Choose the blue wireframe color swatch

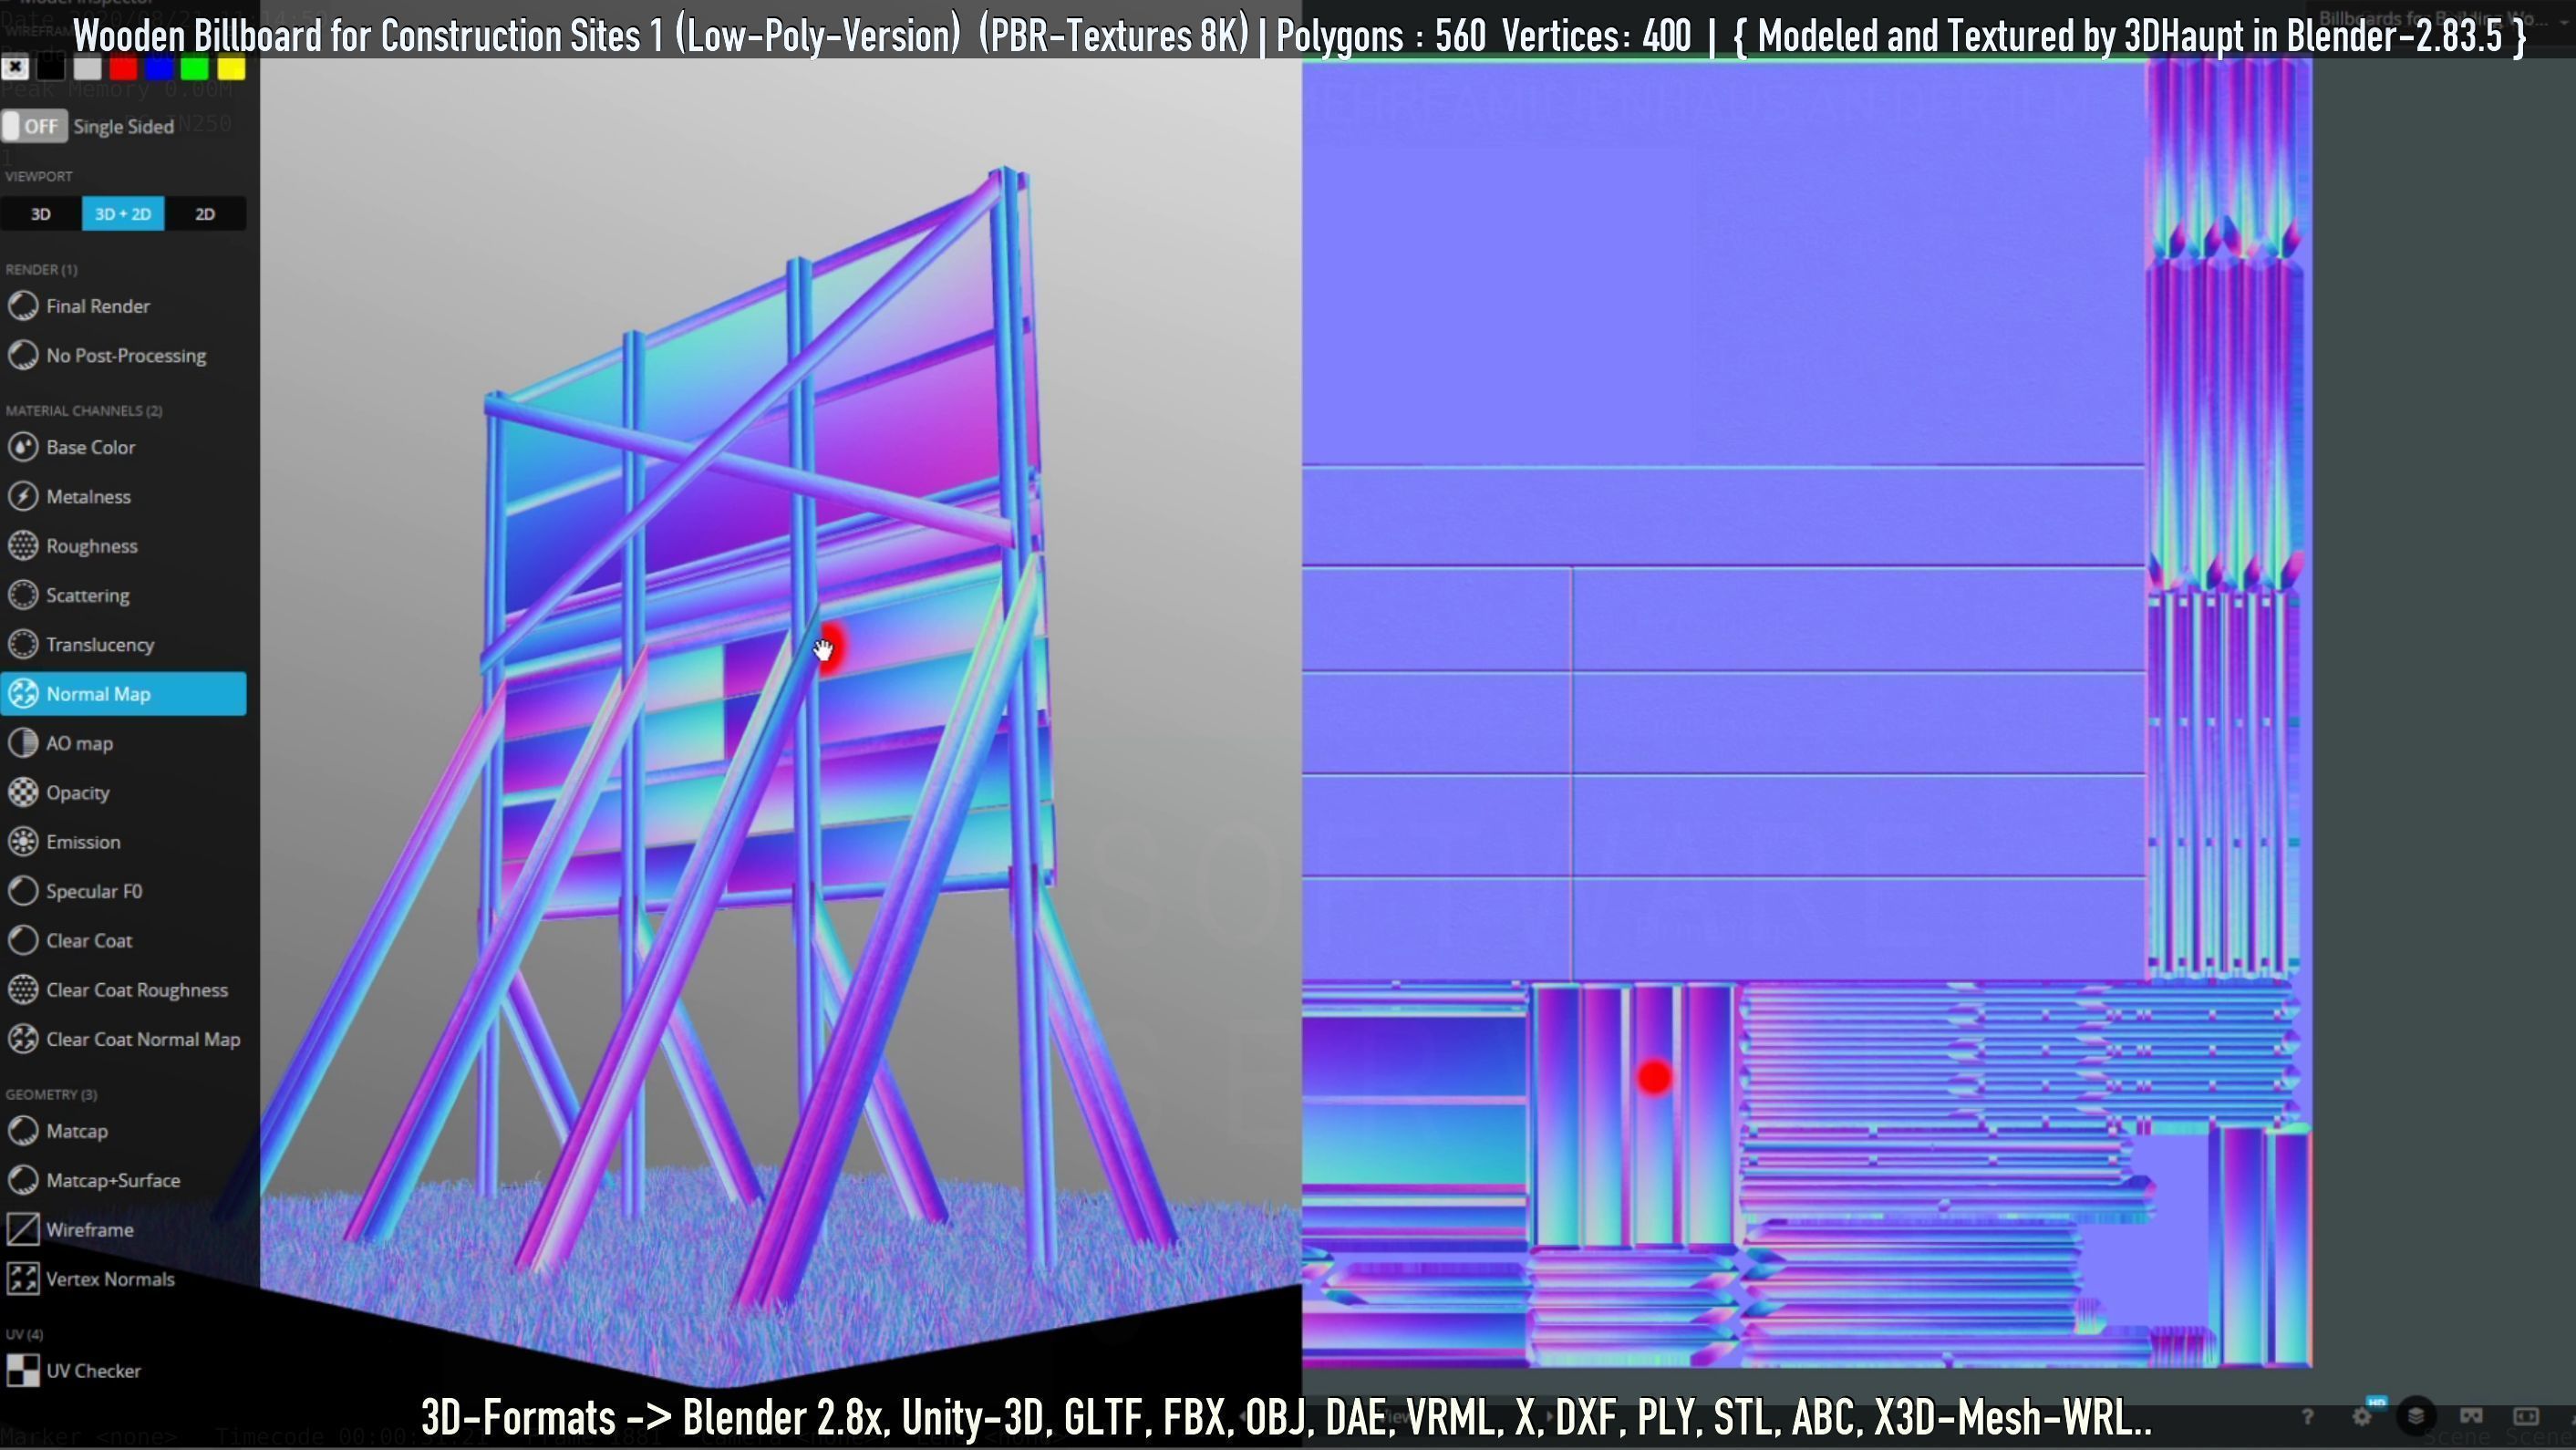159,68
